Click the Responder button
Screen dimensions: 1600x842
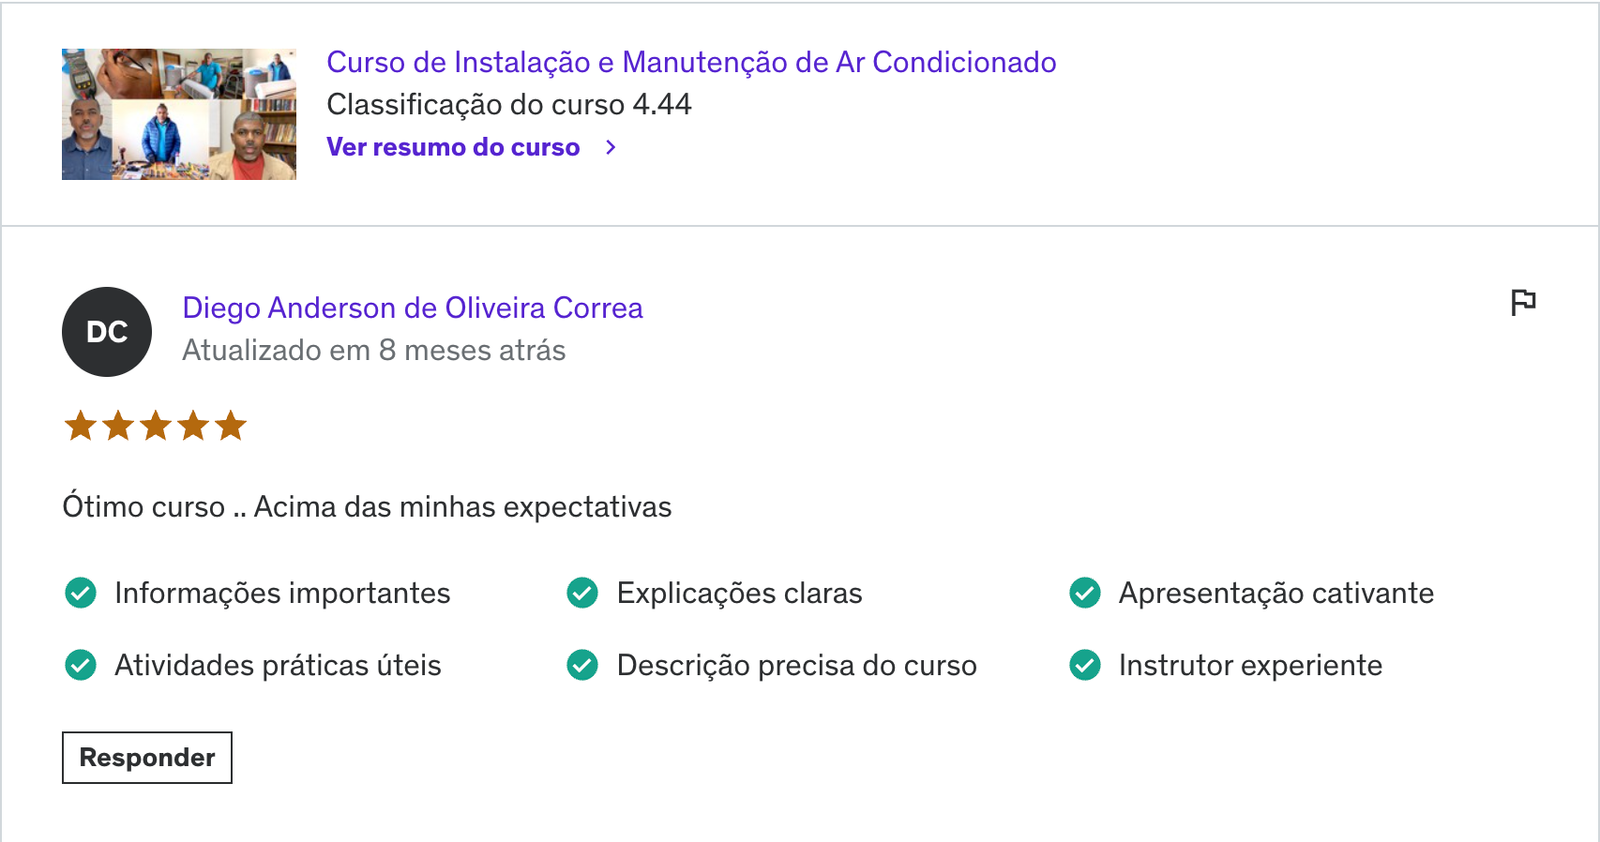tap(147, 757)
